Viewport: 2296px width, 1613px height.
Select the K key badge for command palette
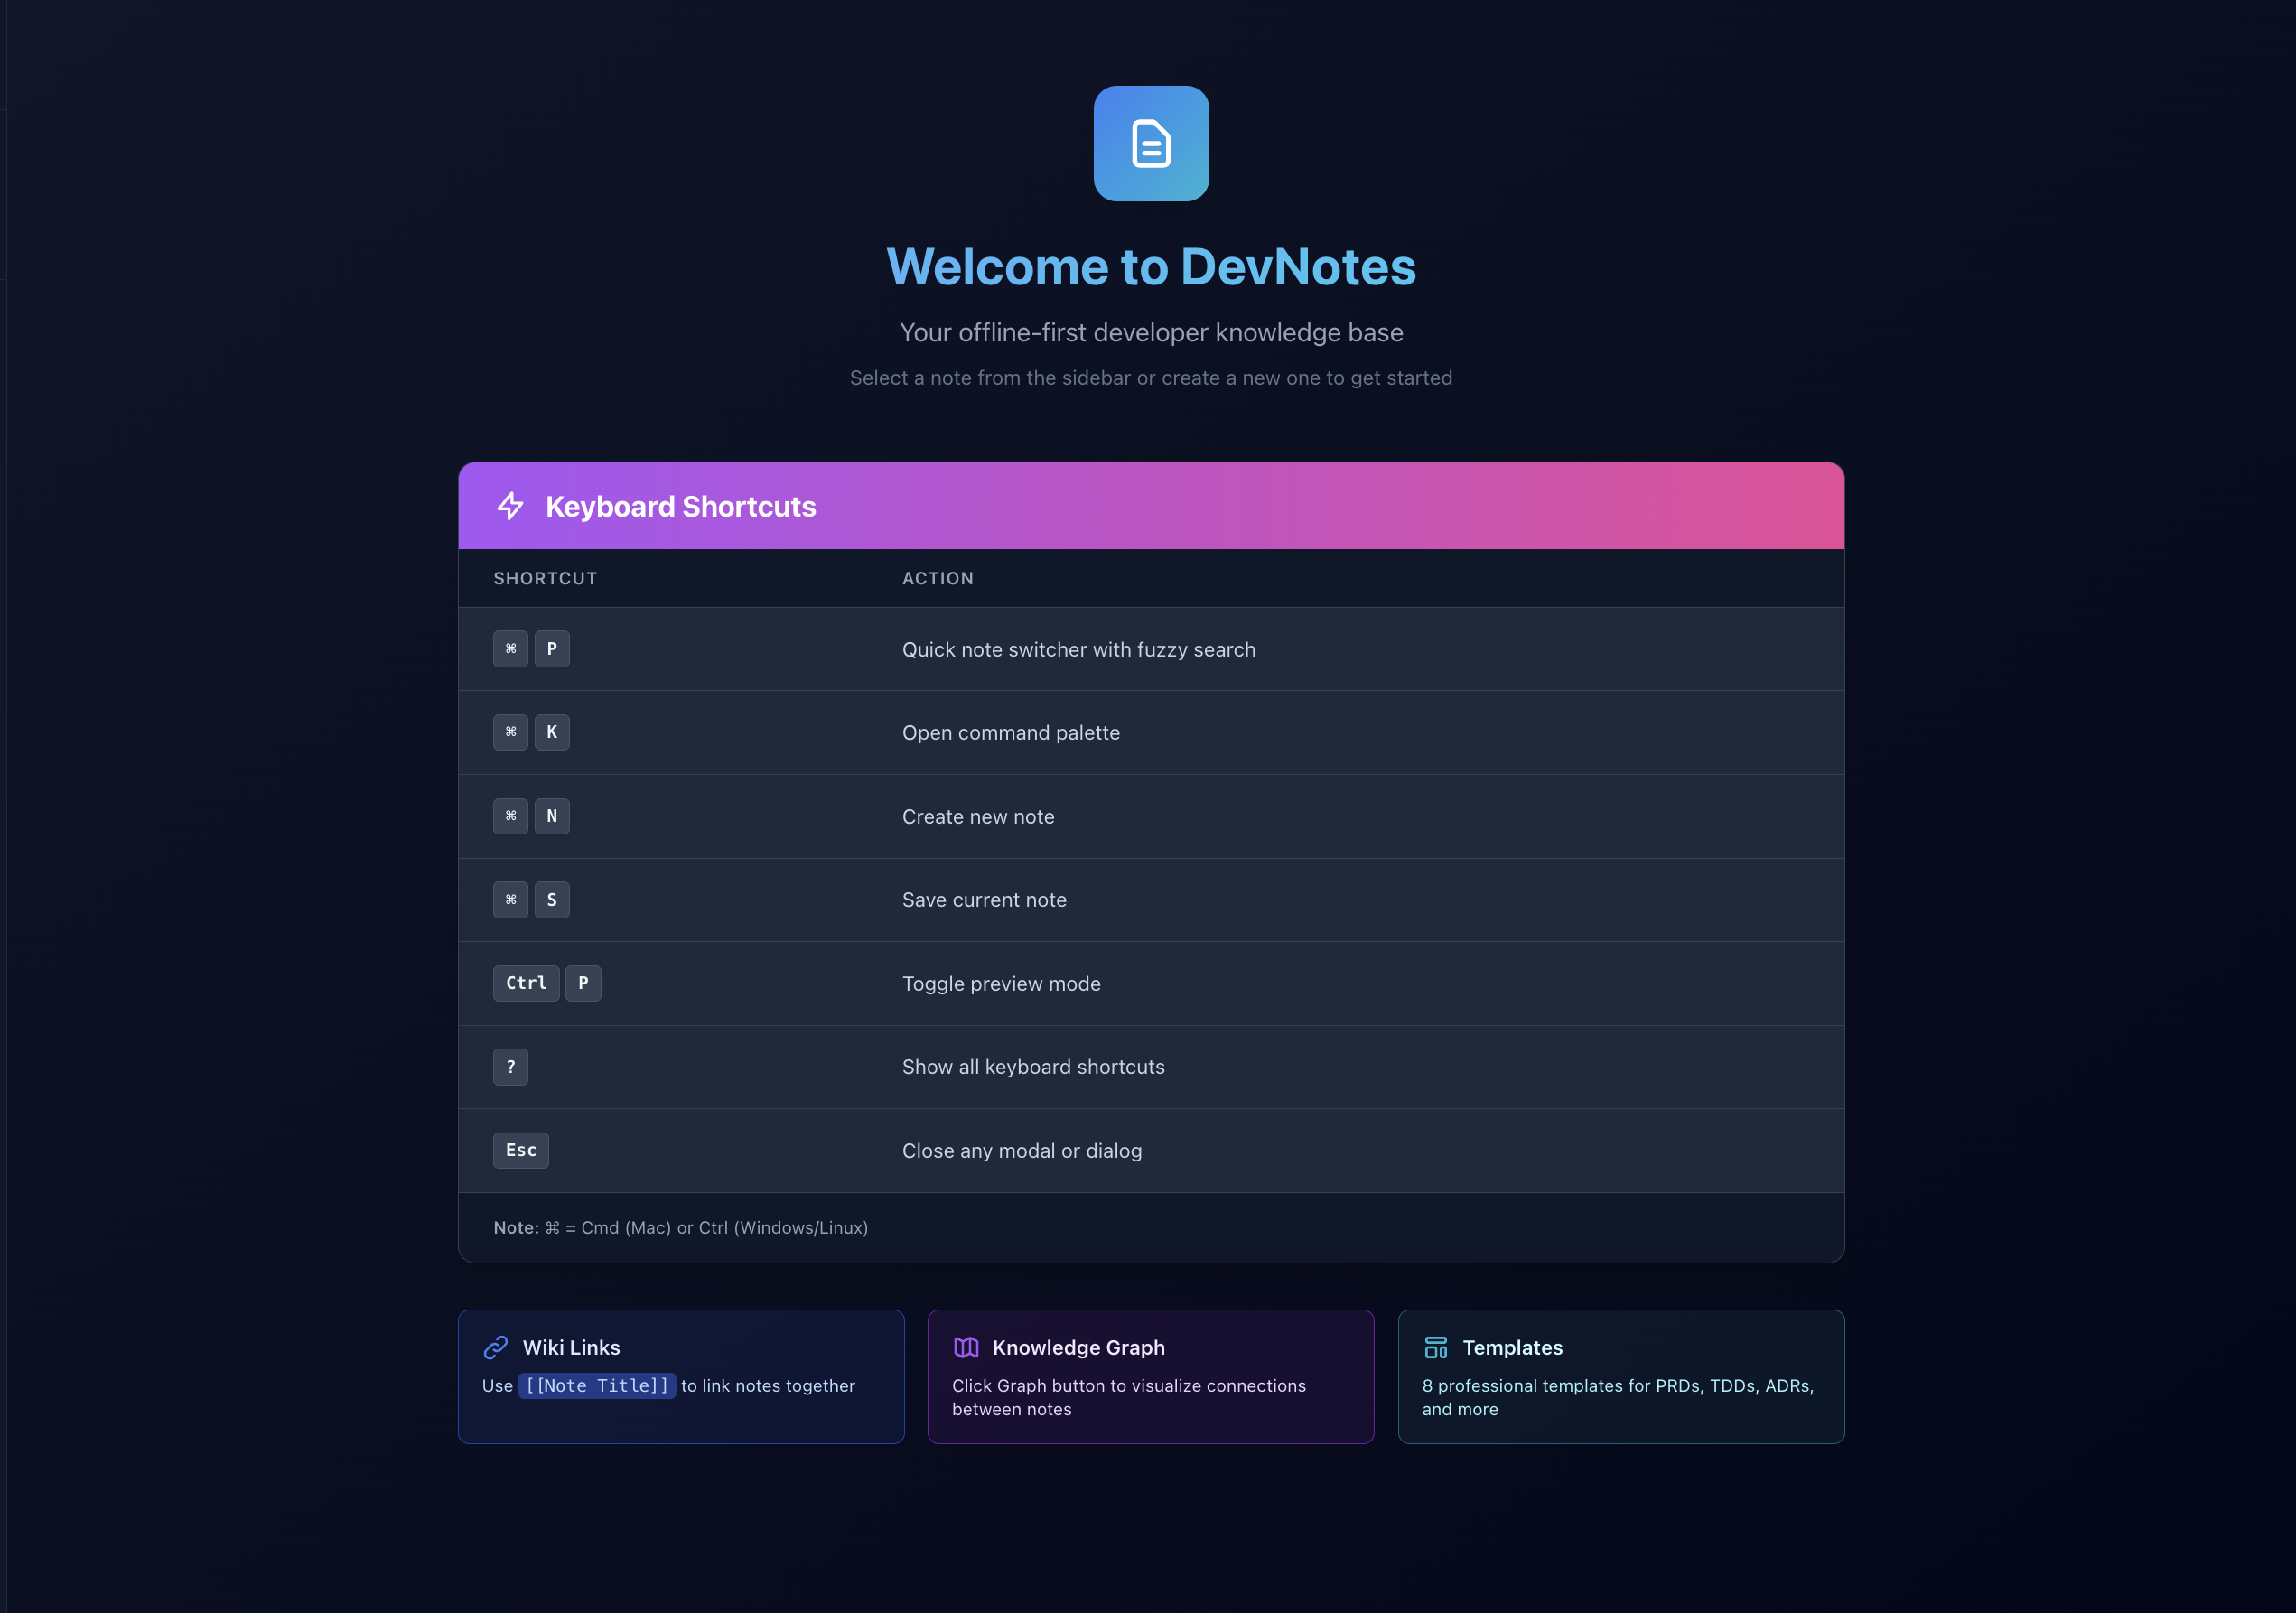click(552, 732)
